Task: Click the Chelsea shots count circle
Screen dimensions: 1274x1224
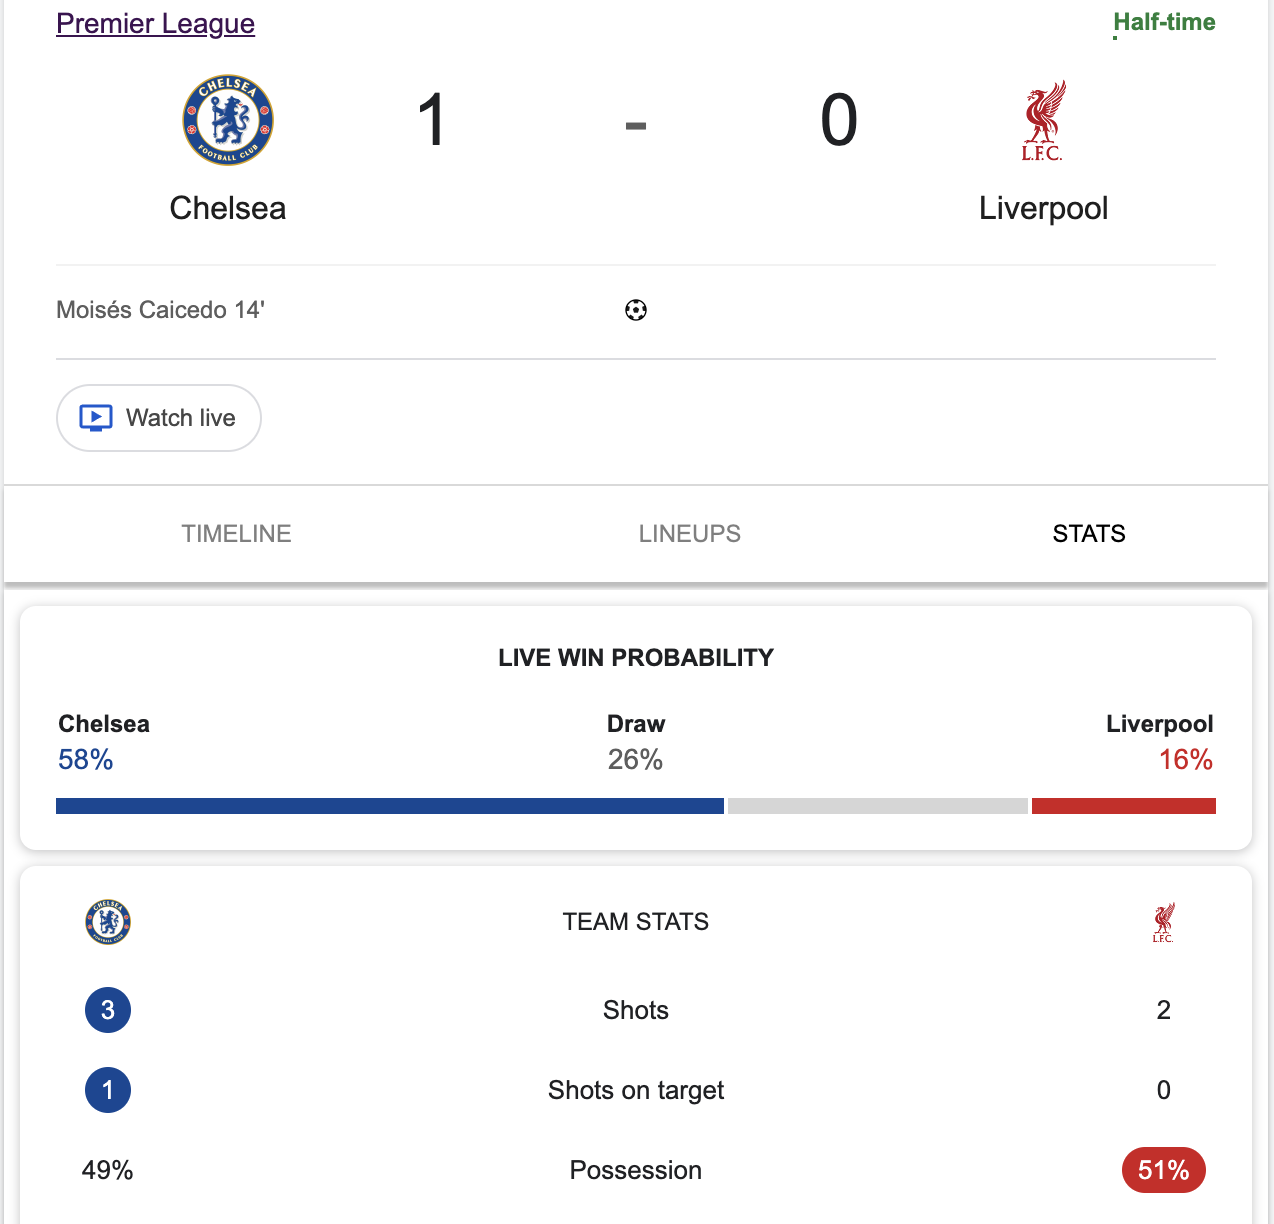Action: (x=108, y=1010)
